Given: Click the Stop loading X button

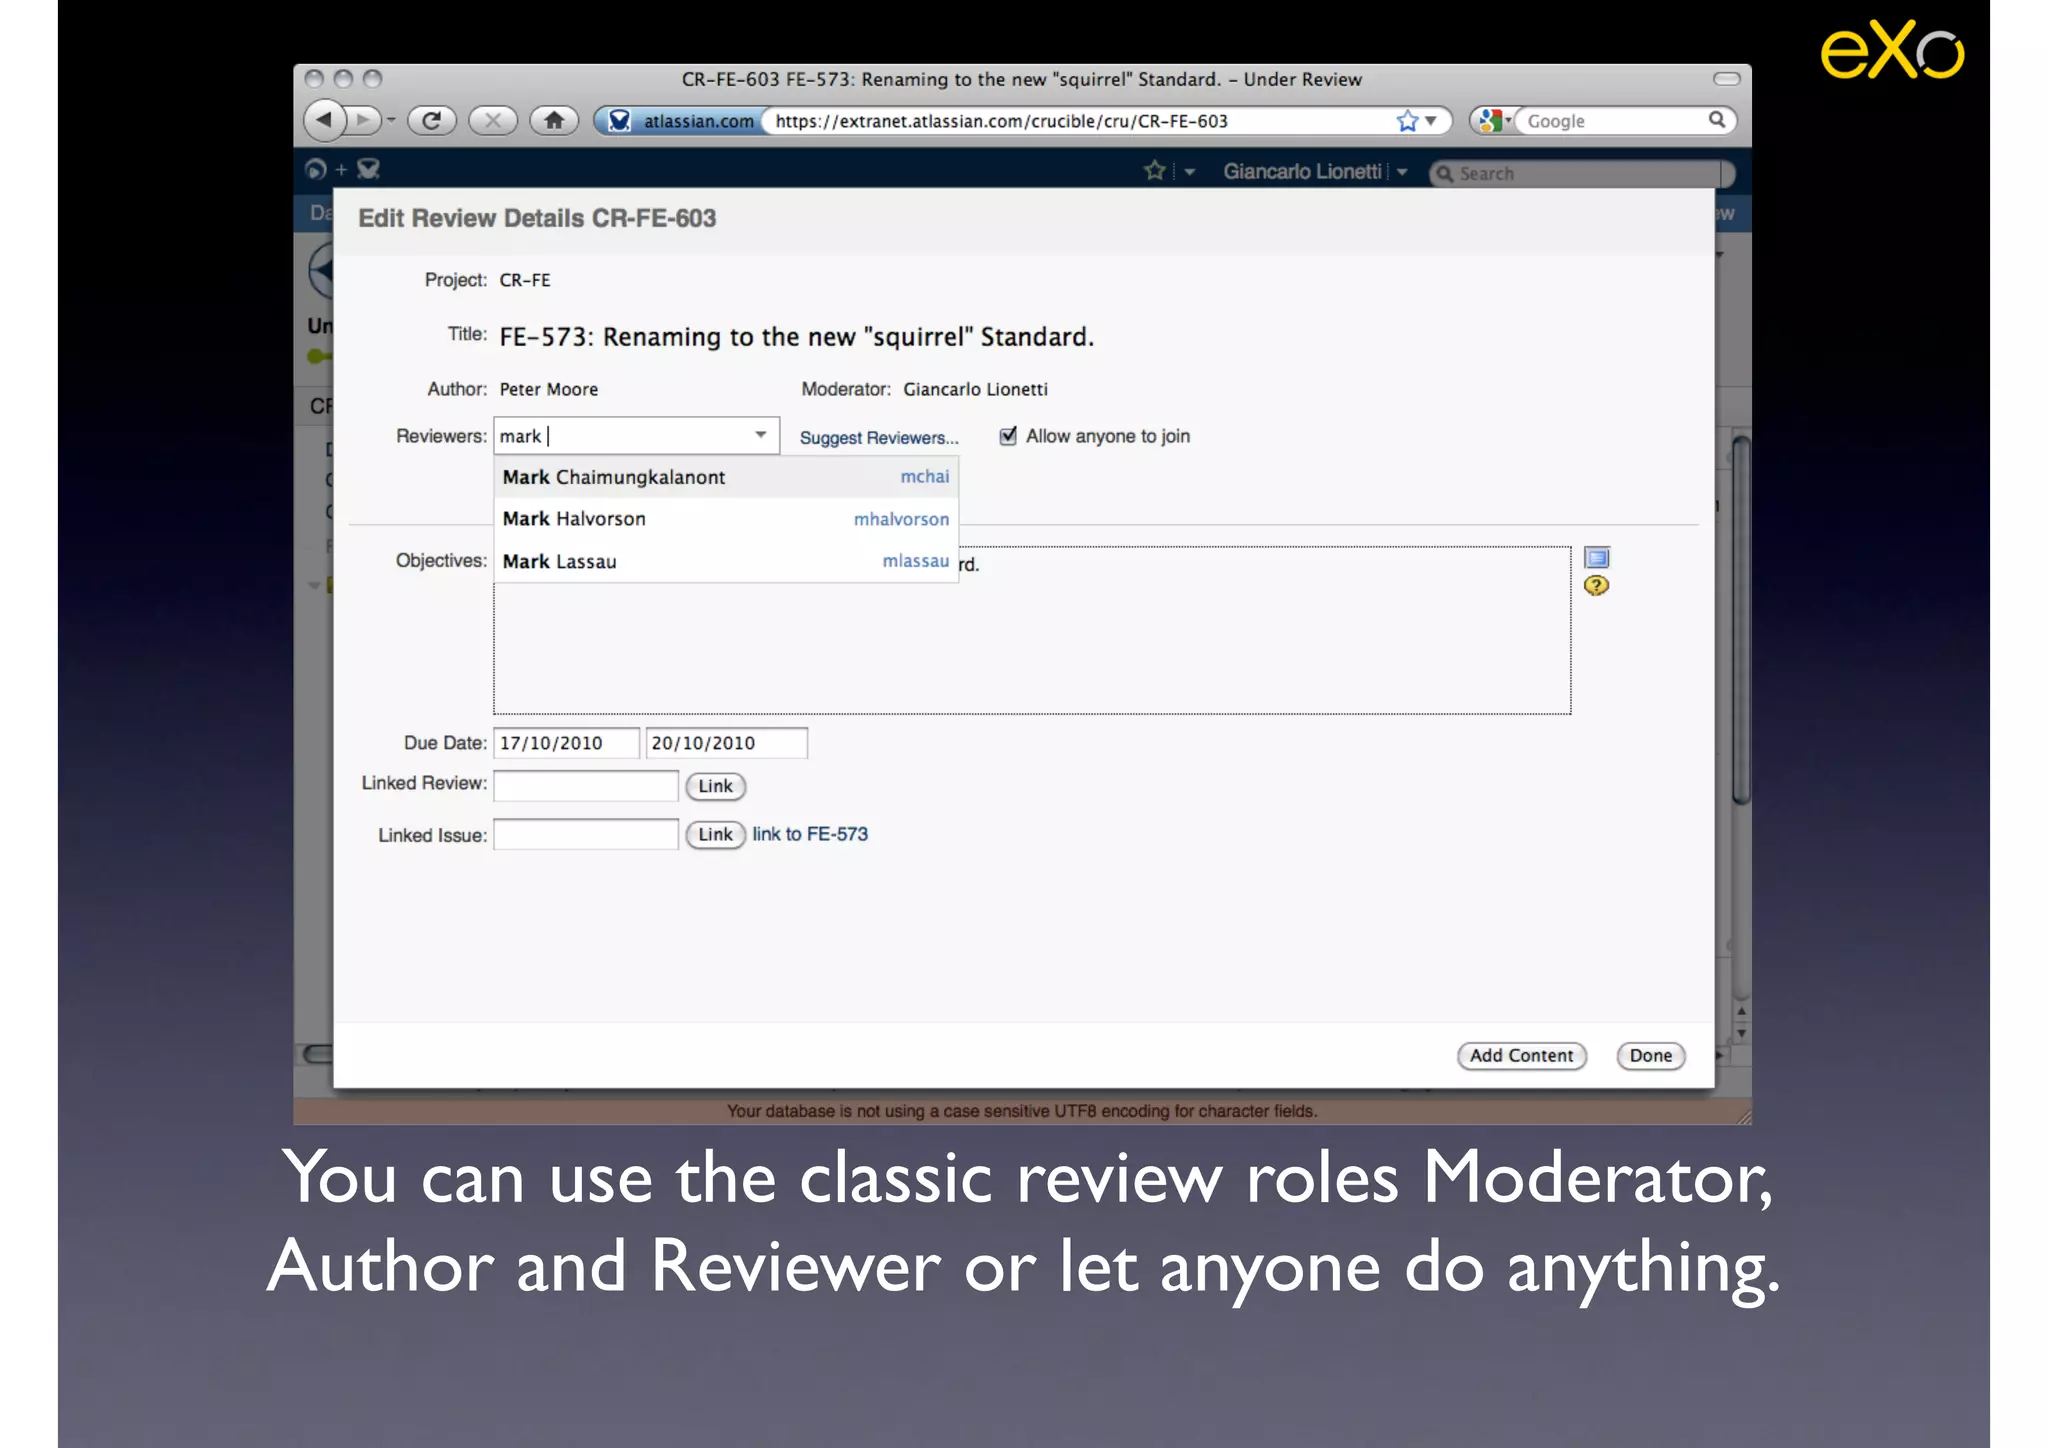Looking at the screenshot, I should [x=492, y=121].
